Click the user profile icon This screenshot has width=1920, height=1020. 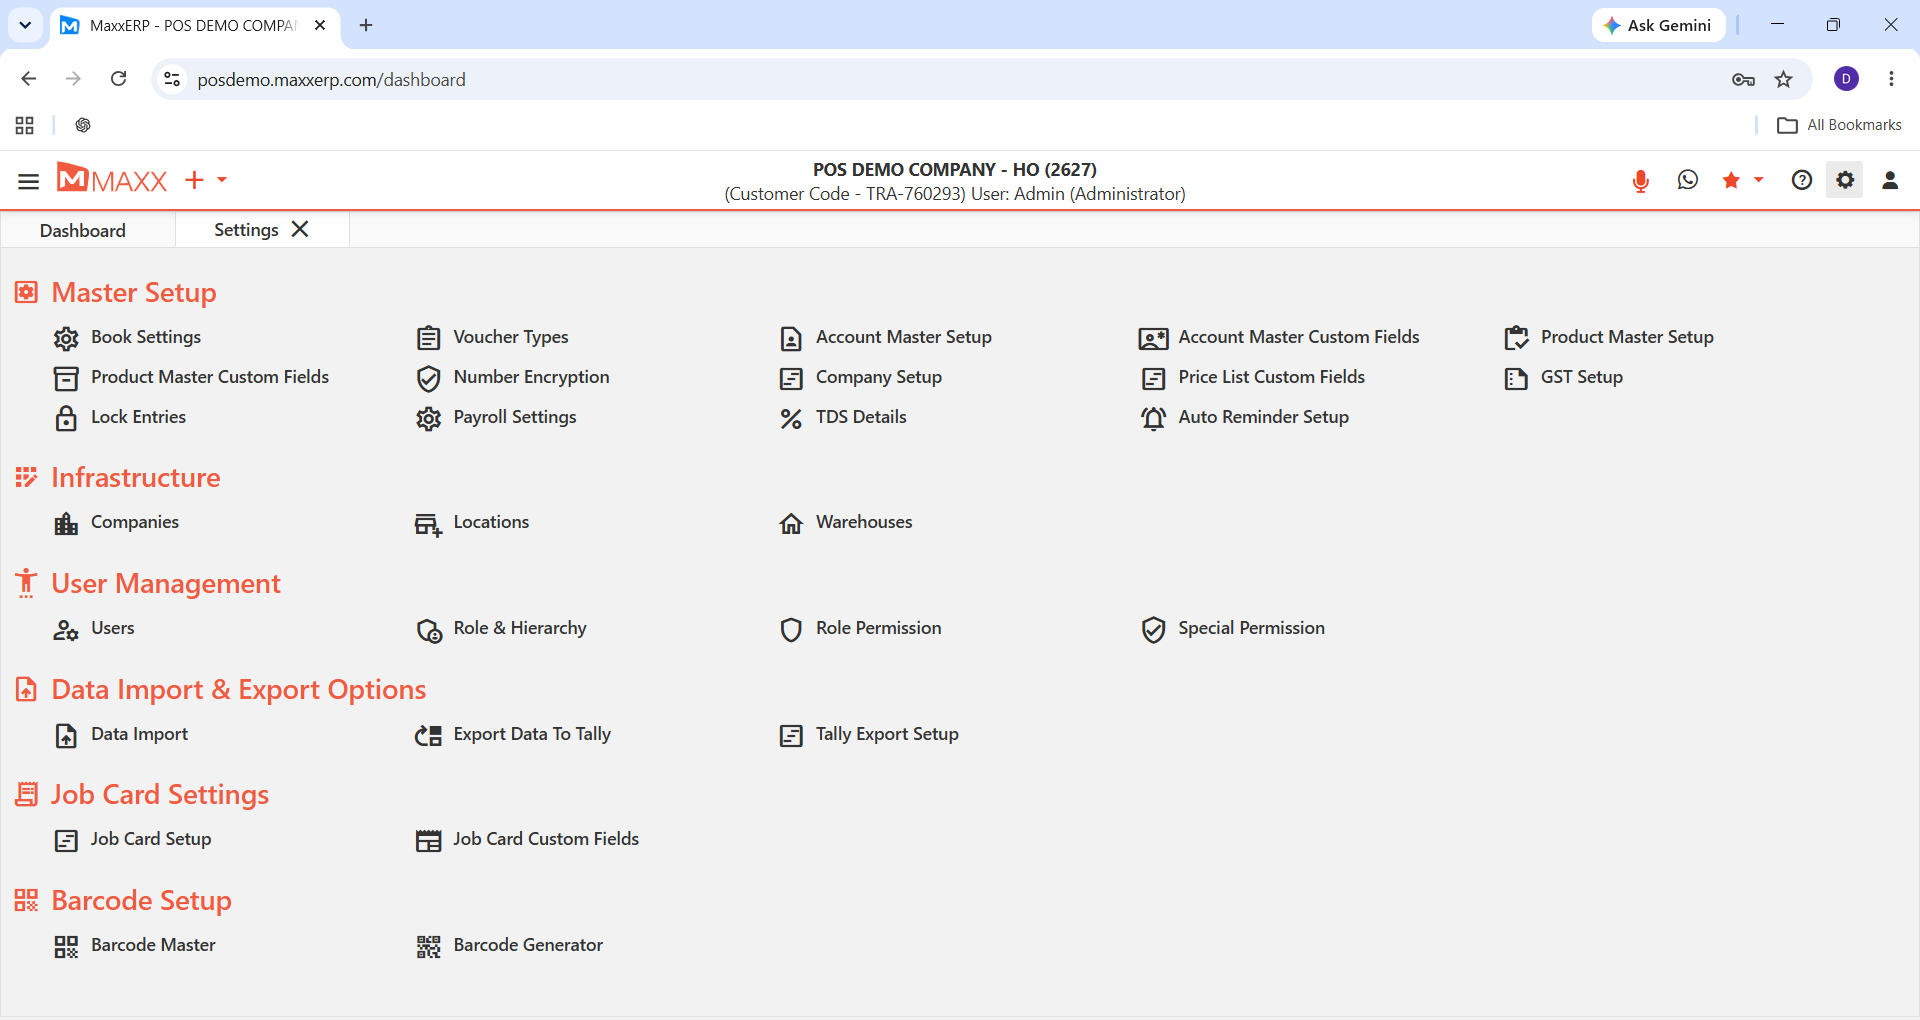coord(1890,180)
